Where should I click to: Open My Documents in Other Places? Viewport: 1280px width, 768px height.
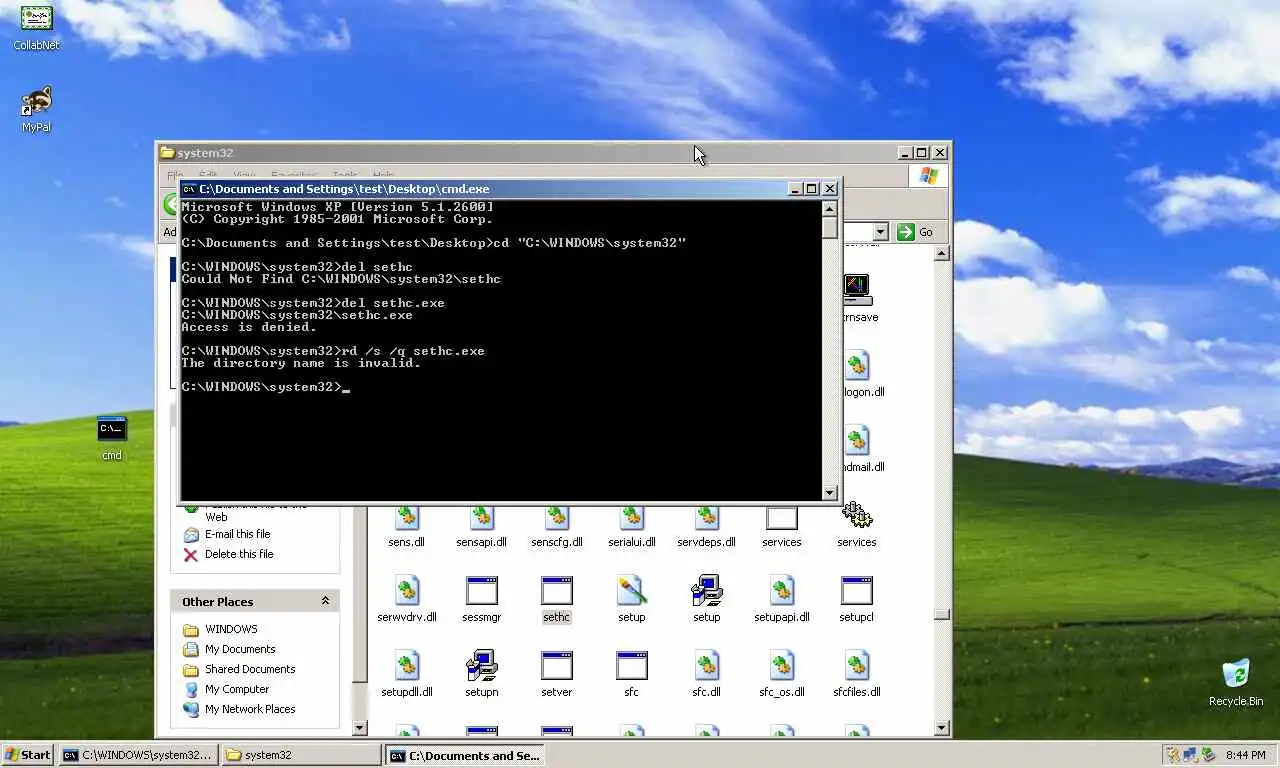230,649
